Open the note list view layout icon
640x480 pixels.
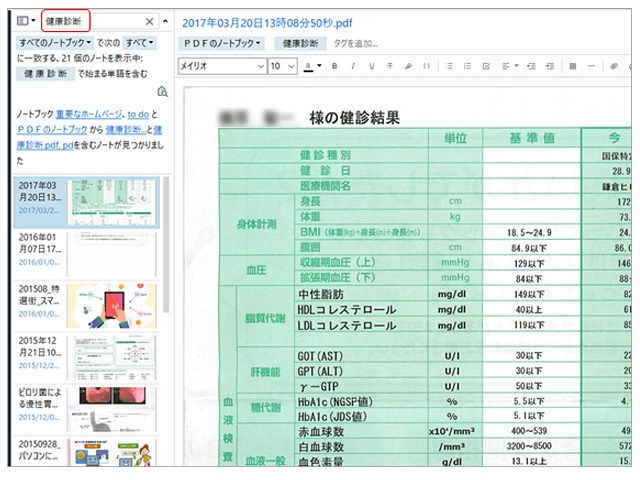tap(22, 20)
